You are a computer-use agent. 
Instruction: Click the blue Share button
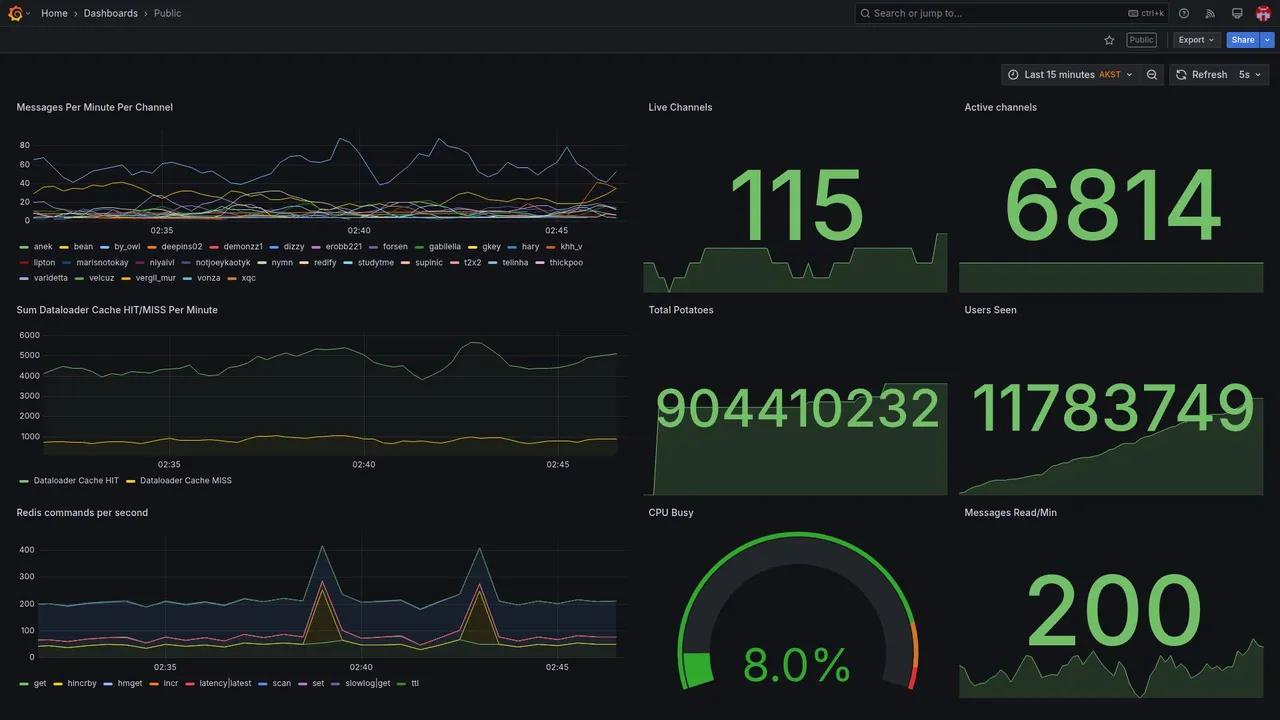pos(1243,40)
